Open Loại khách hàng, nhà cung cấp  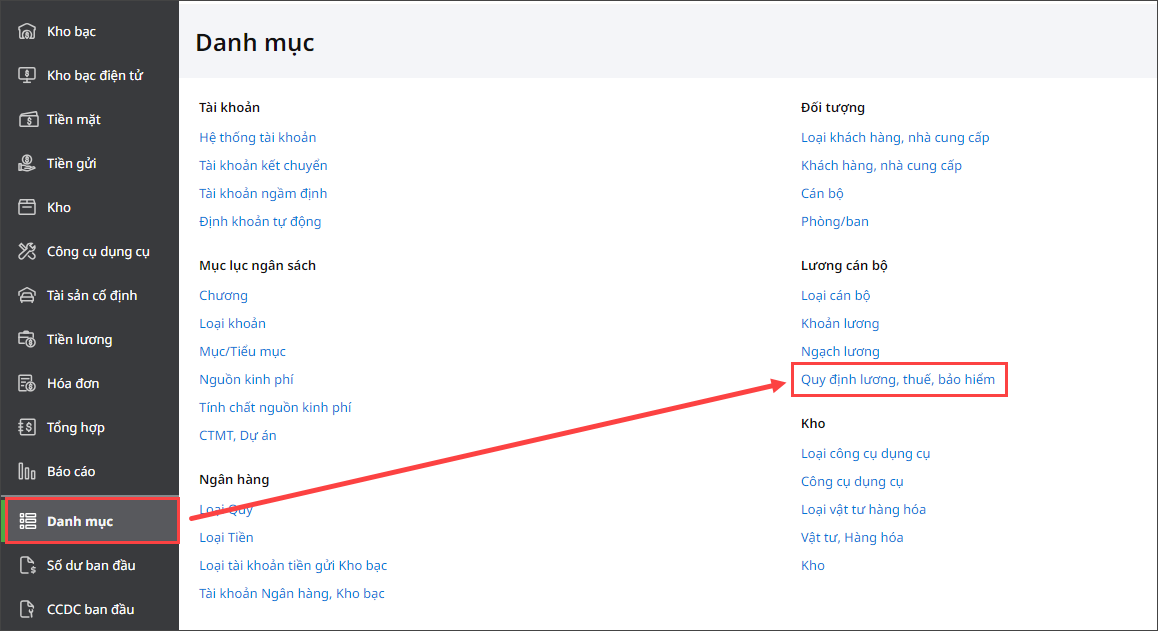[895, 137]
